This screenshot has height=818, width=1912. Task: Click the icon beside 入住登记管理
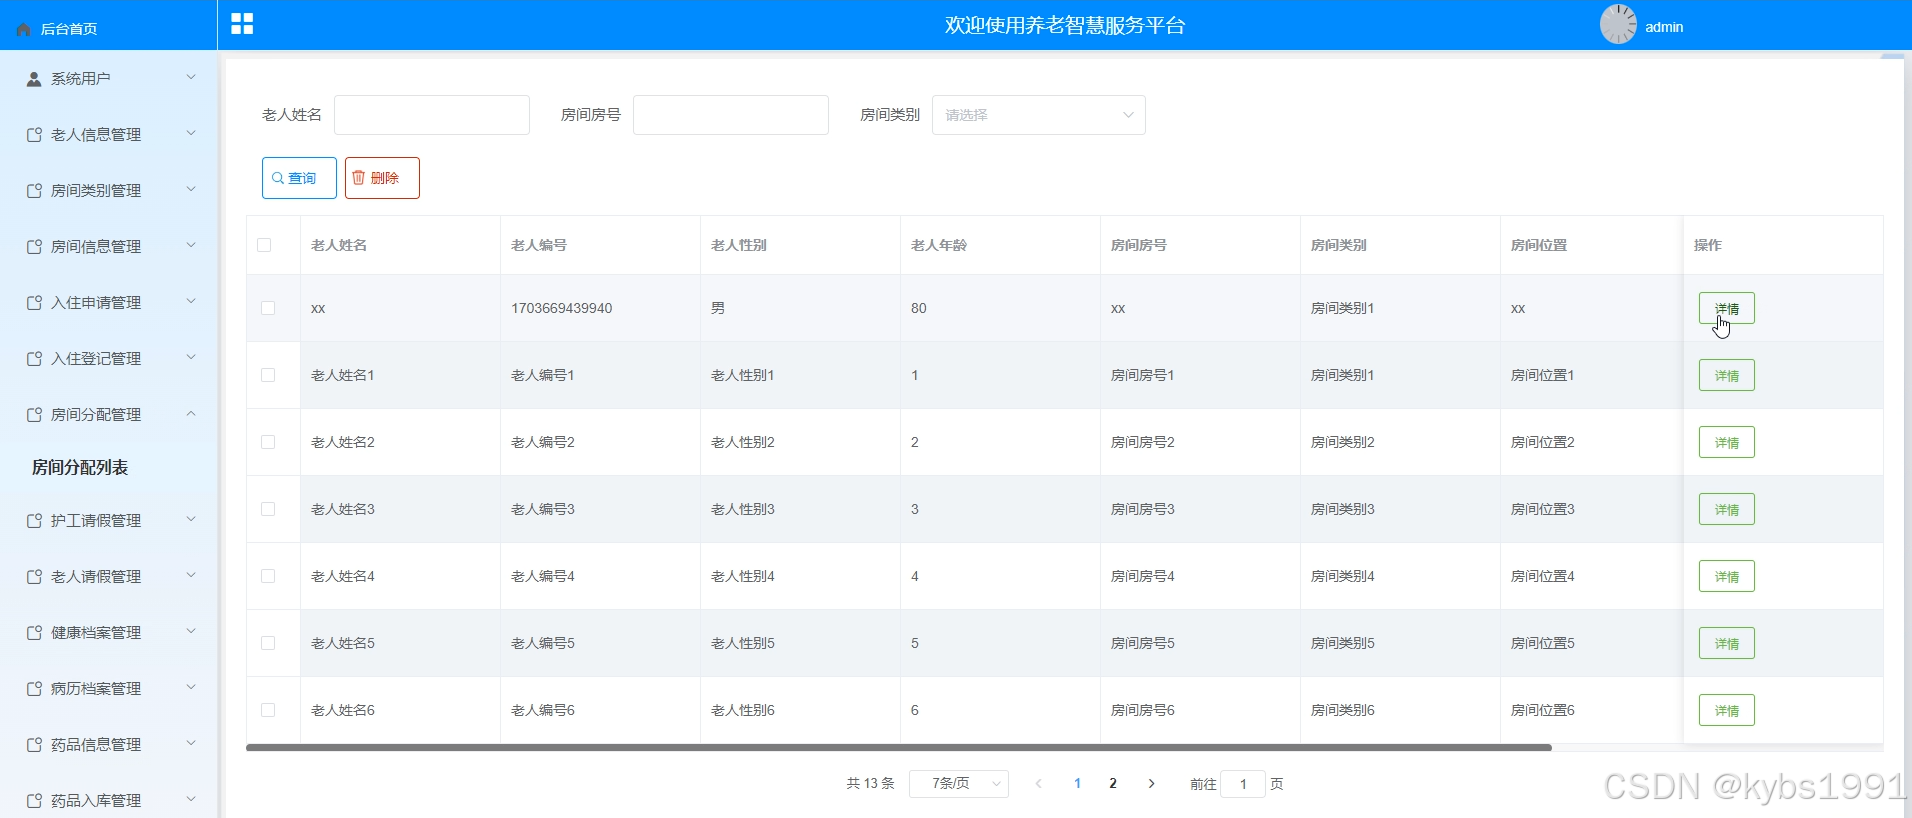point(34,358)
